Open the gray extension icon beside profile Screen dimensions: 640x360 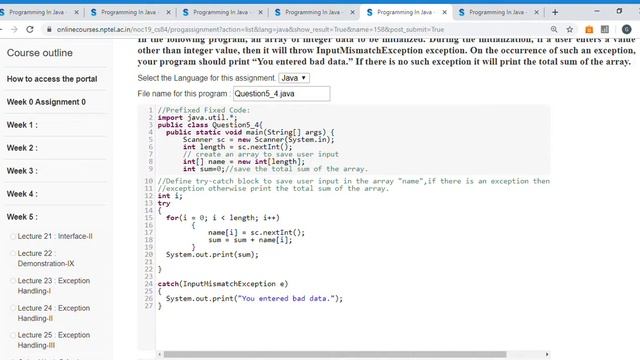[605, 29]
